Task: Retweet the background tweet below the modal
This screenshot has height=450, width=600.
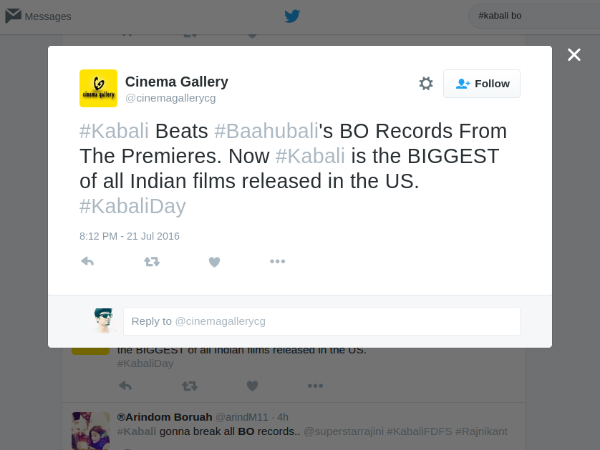Action: coord(189,385)
